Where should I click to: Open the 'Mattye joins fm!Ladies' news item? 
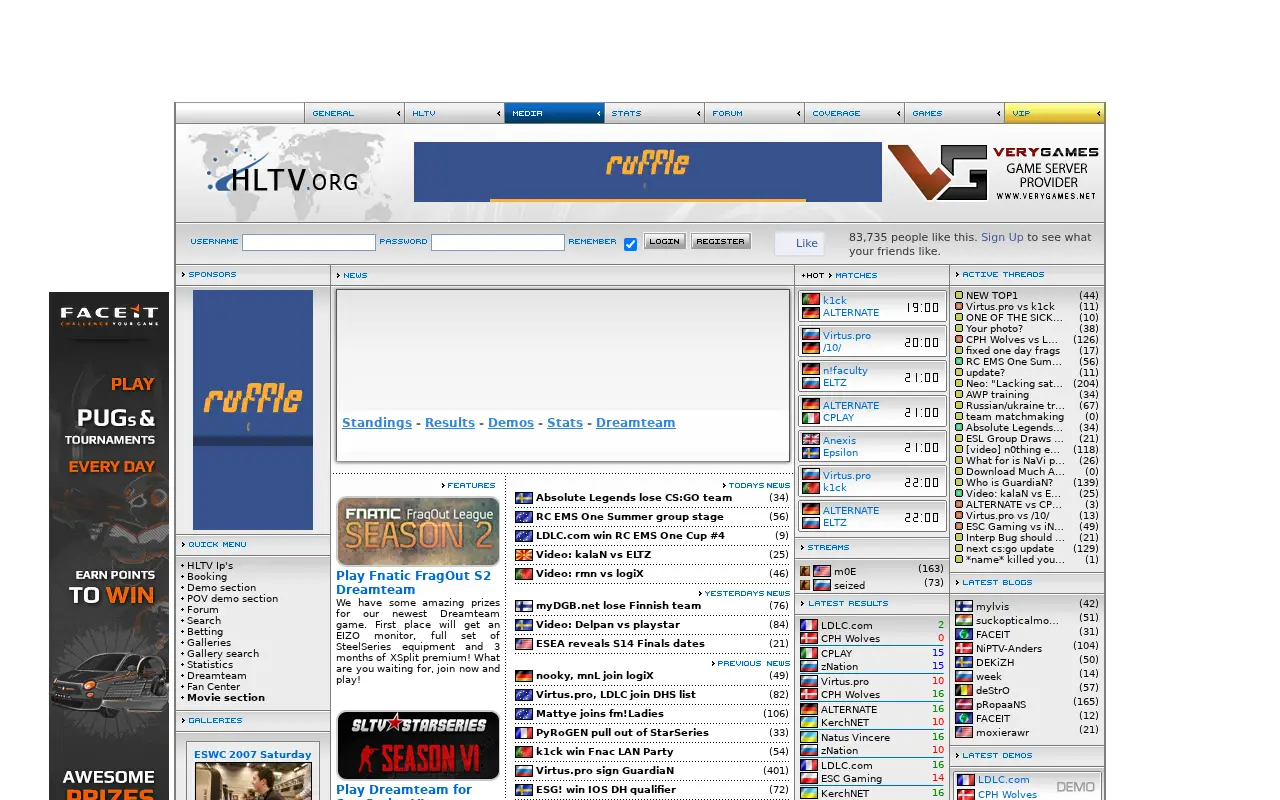point(600,714)
